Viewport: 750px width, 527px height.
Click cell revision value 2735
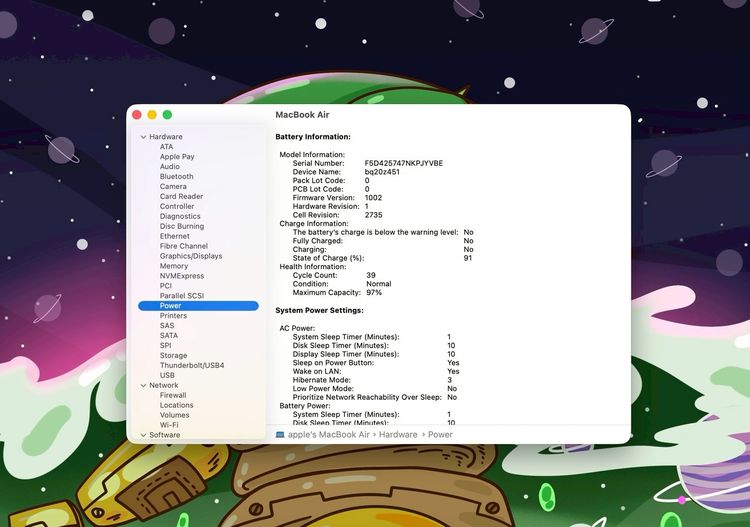[374, 215]
